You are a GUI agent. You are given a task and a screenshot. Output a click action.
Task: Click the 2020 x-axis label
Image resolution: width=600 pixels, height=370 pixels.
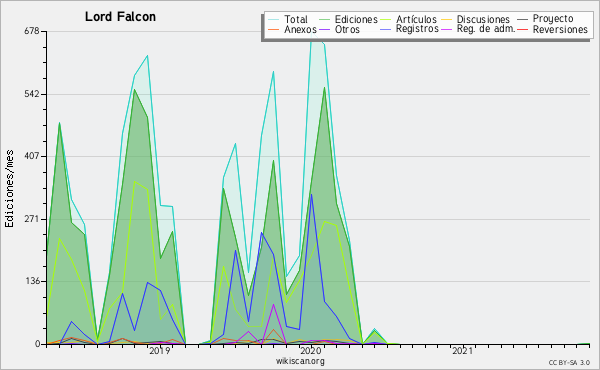click(x=311, y=351)
